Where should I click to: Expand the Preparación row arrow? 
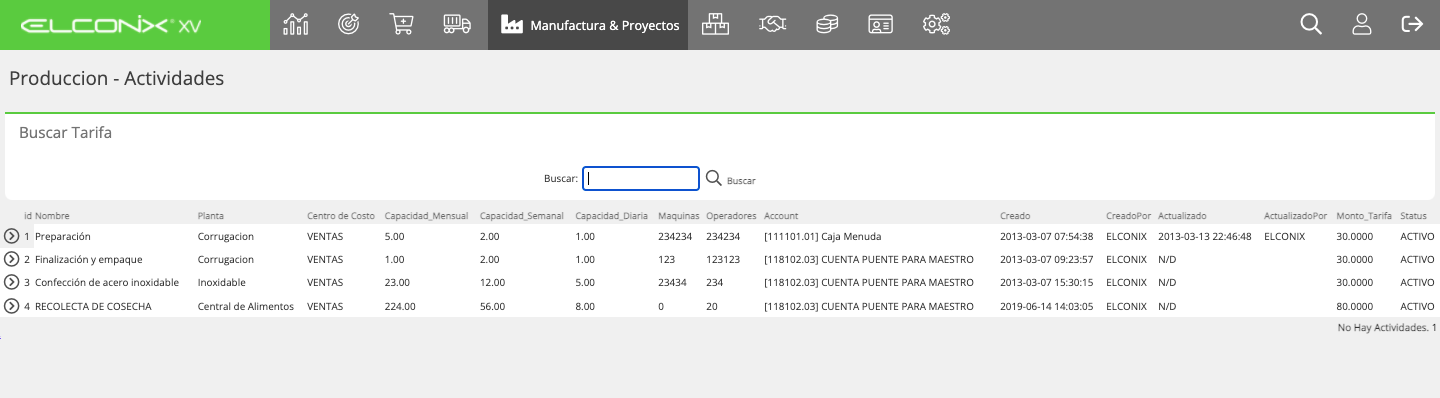click(x=11, y=236)
